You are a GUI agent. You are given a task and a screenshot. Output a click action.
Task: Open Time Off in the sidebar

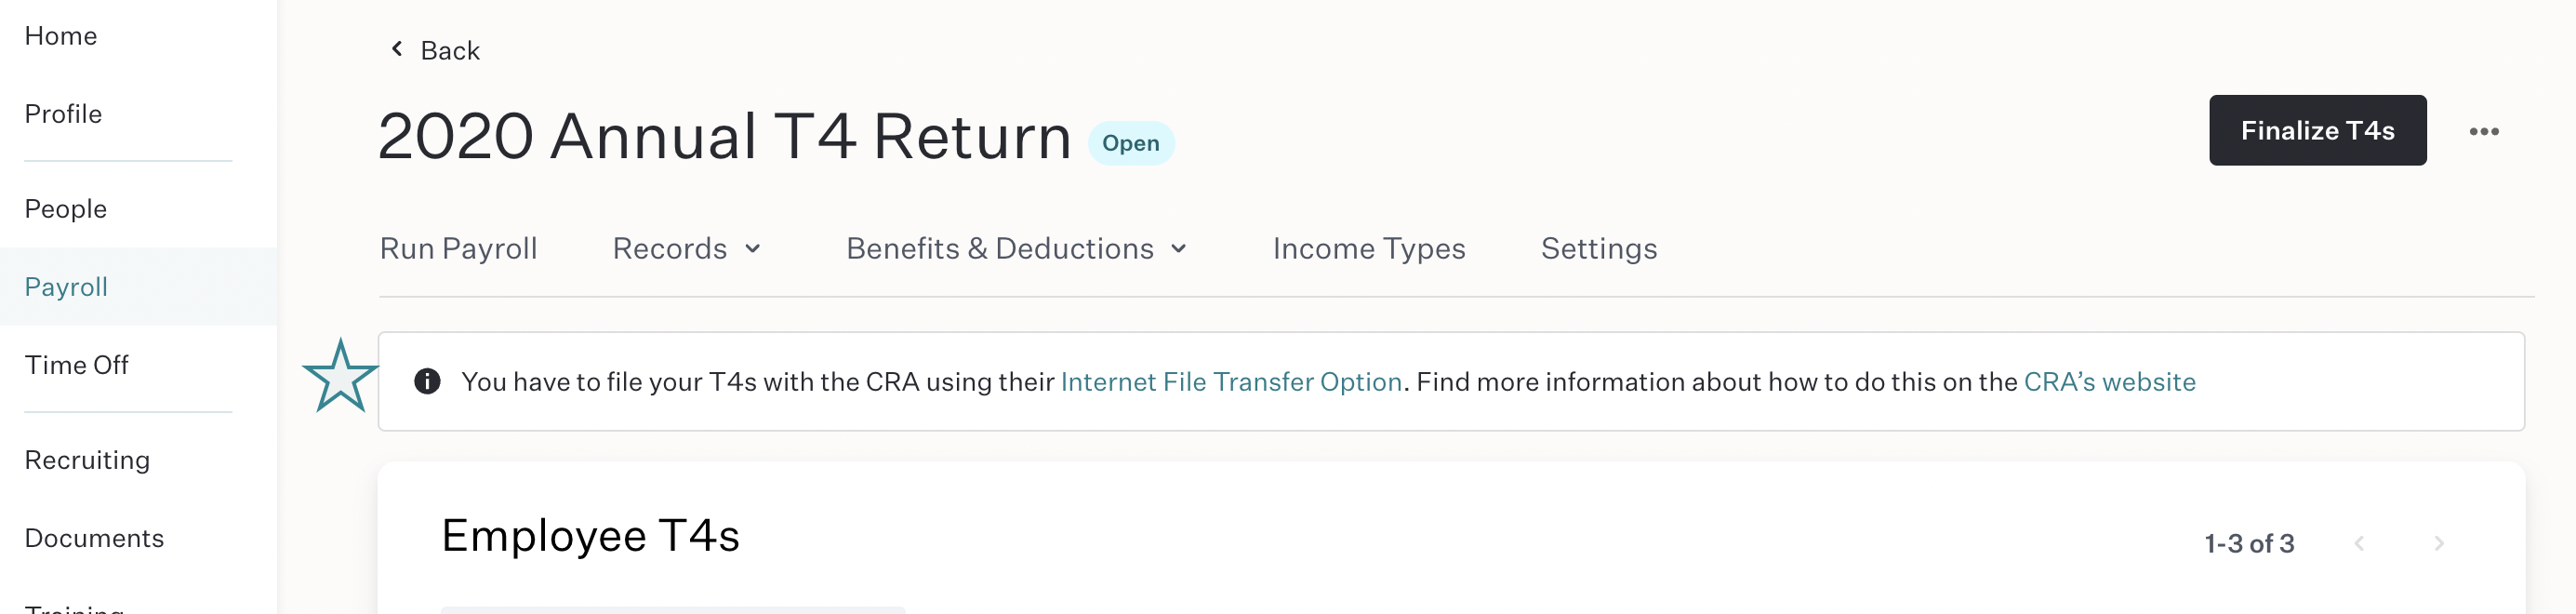click(77, 365)
